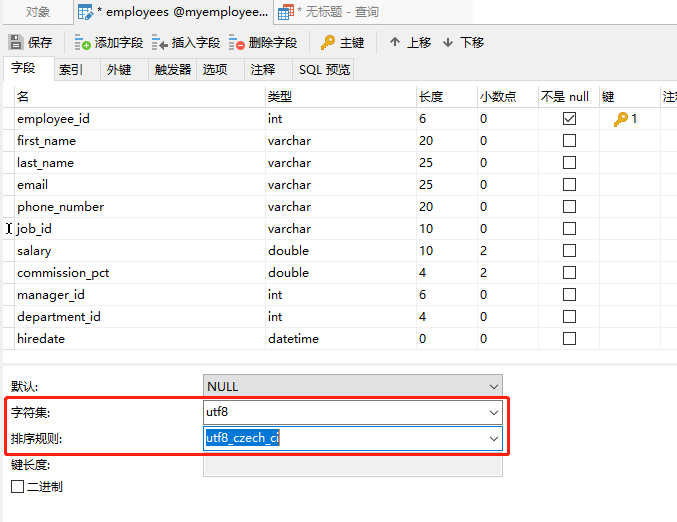This screenshot has width=677, height=522.
Task: Click the Delete Field (删除字段) icon
Action: tap(236, 43)
